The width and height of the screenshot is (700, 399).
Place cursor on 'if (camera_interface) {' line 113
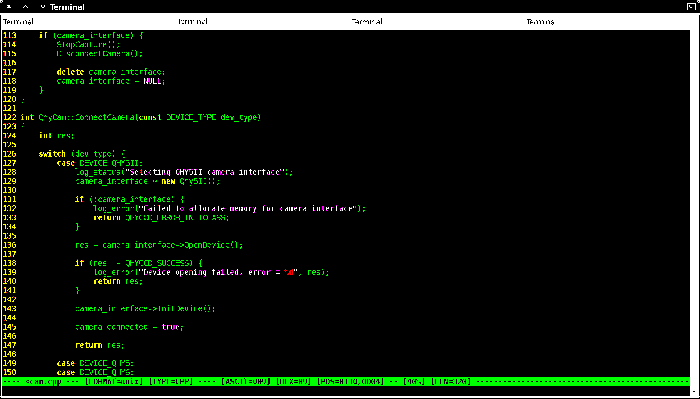pos(91,35)
